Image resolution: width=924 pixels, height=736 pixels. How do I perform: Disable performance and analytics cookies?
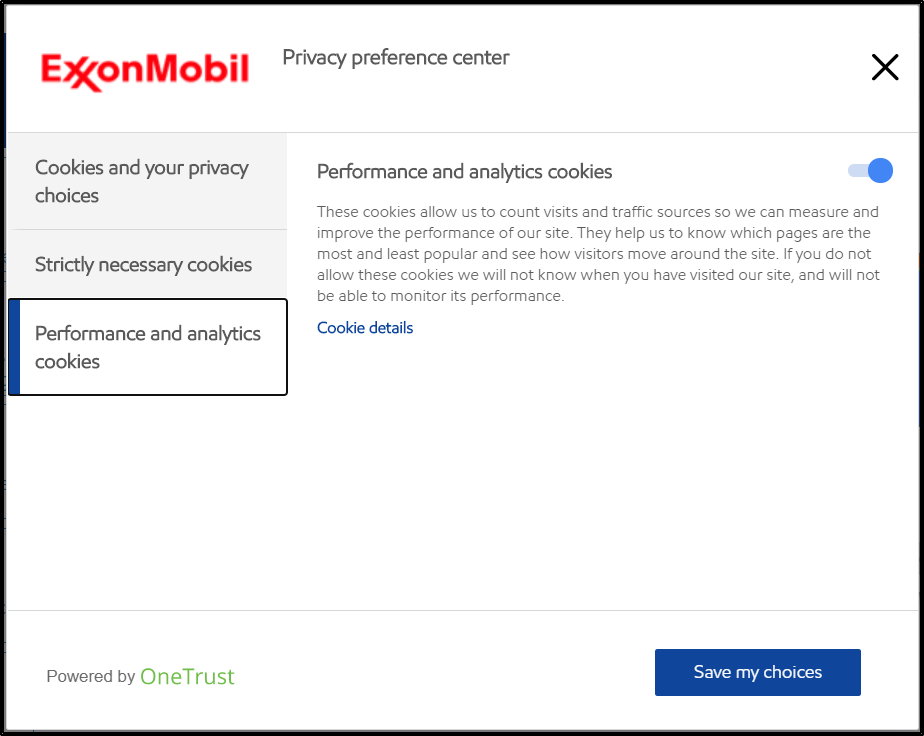point(869,171)
